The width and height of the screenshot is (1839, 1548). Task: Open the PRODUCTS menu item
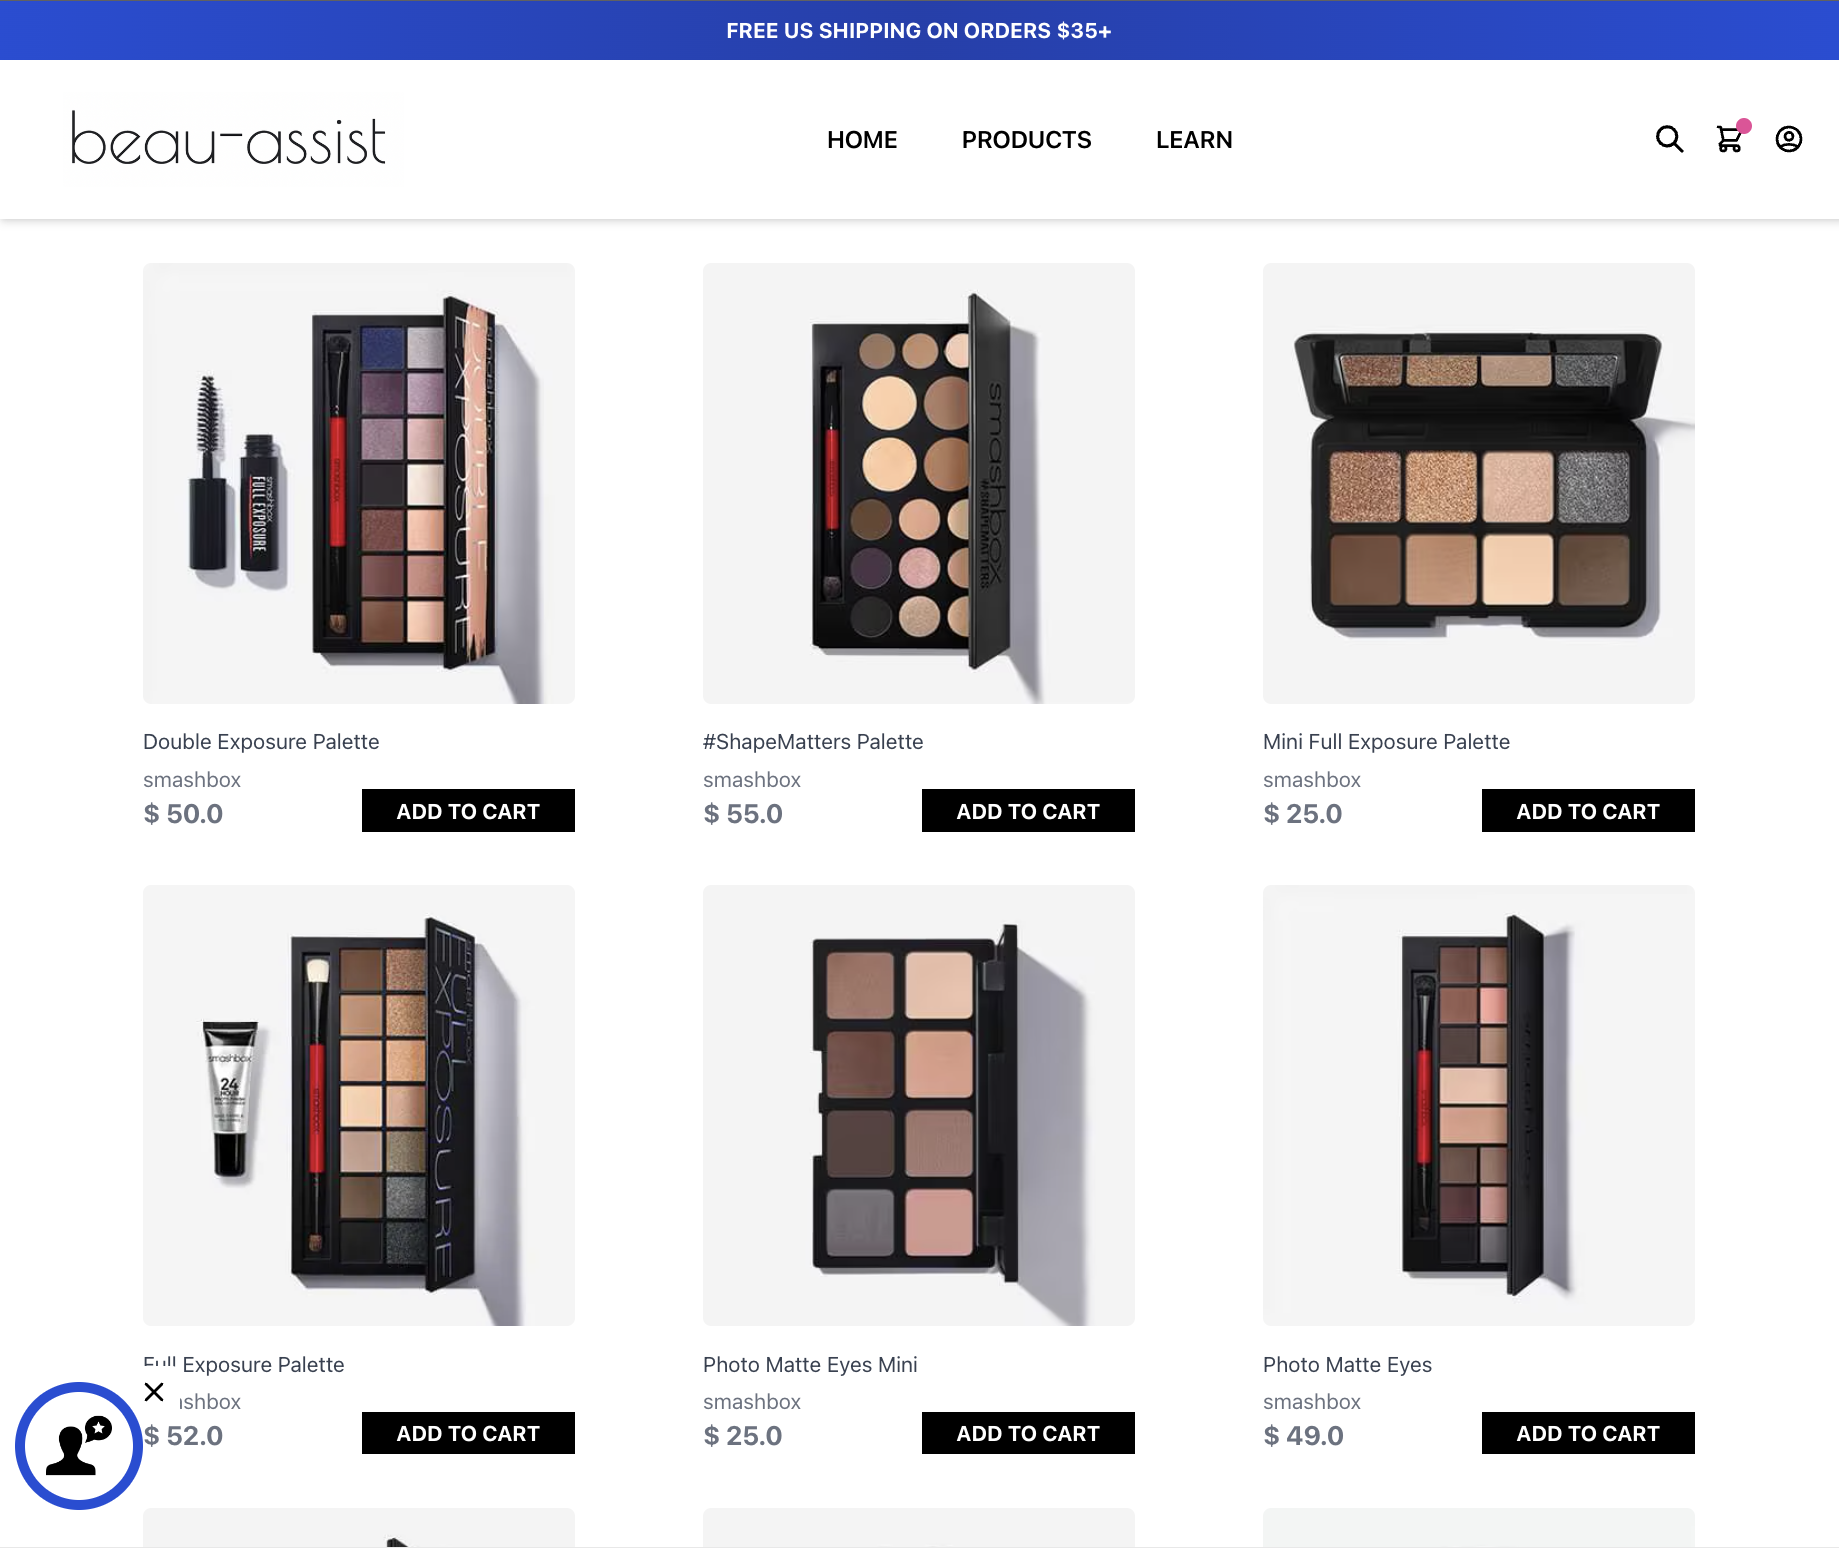coord(1026,140)
